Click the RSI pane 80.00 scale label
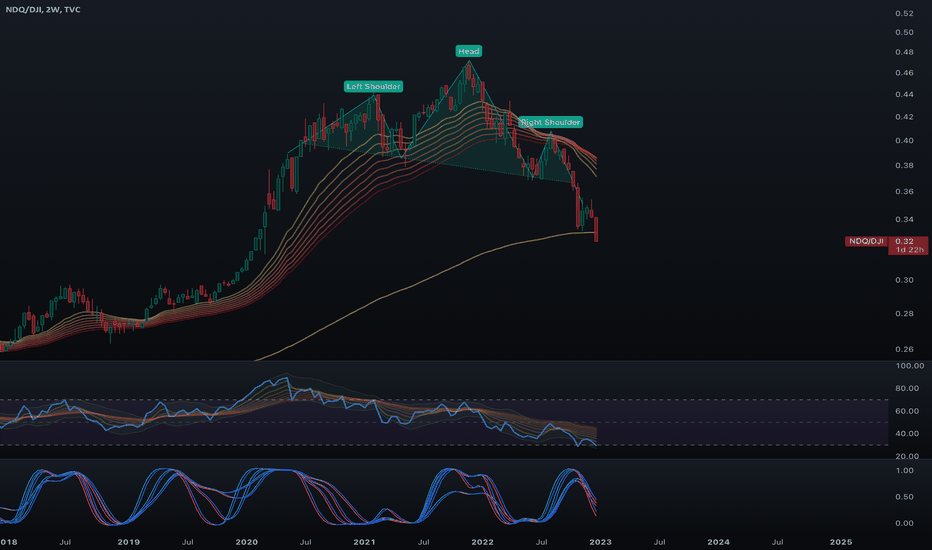Screen dimensions: 932x550 click(907, 389)
